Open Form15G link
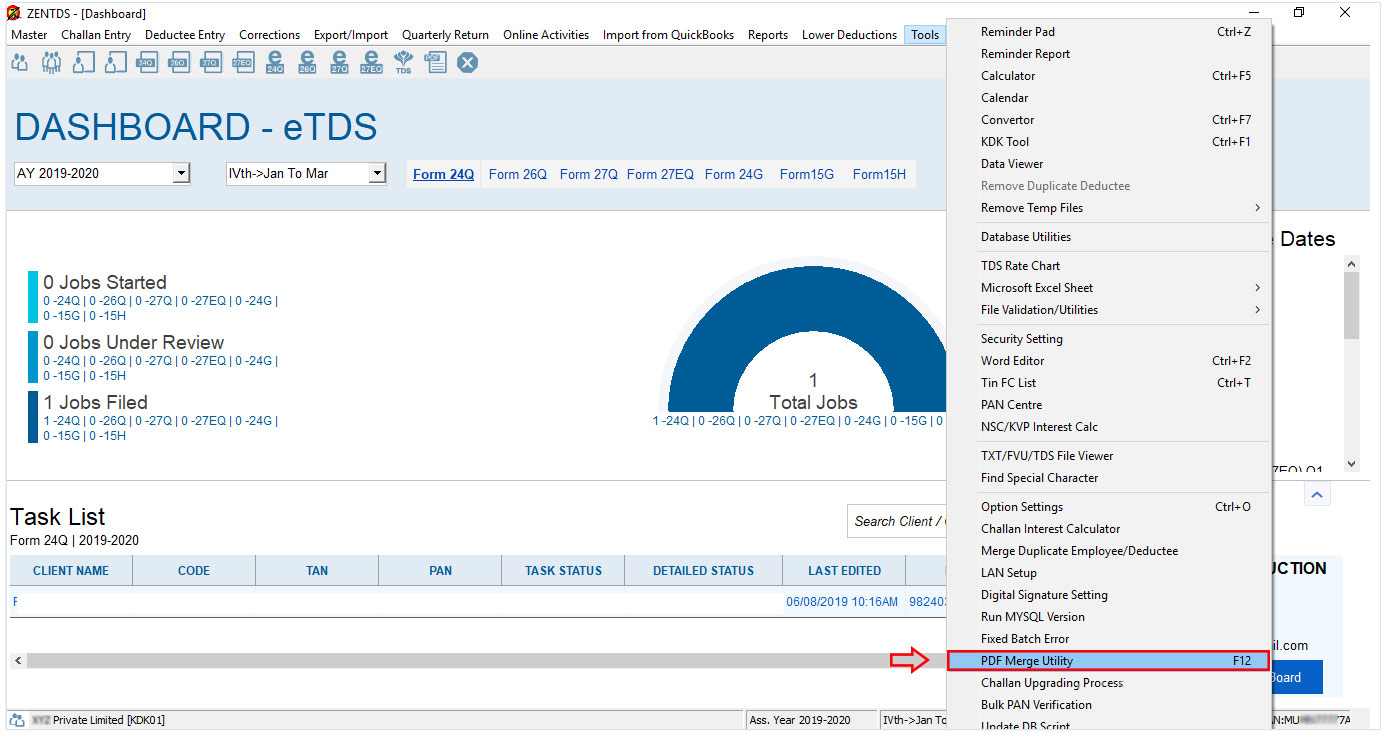This screenshot has width=1386, height=735. pyautogui.click(x=807, y=174)
